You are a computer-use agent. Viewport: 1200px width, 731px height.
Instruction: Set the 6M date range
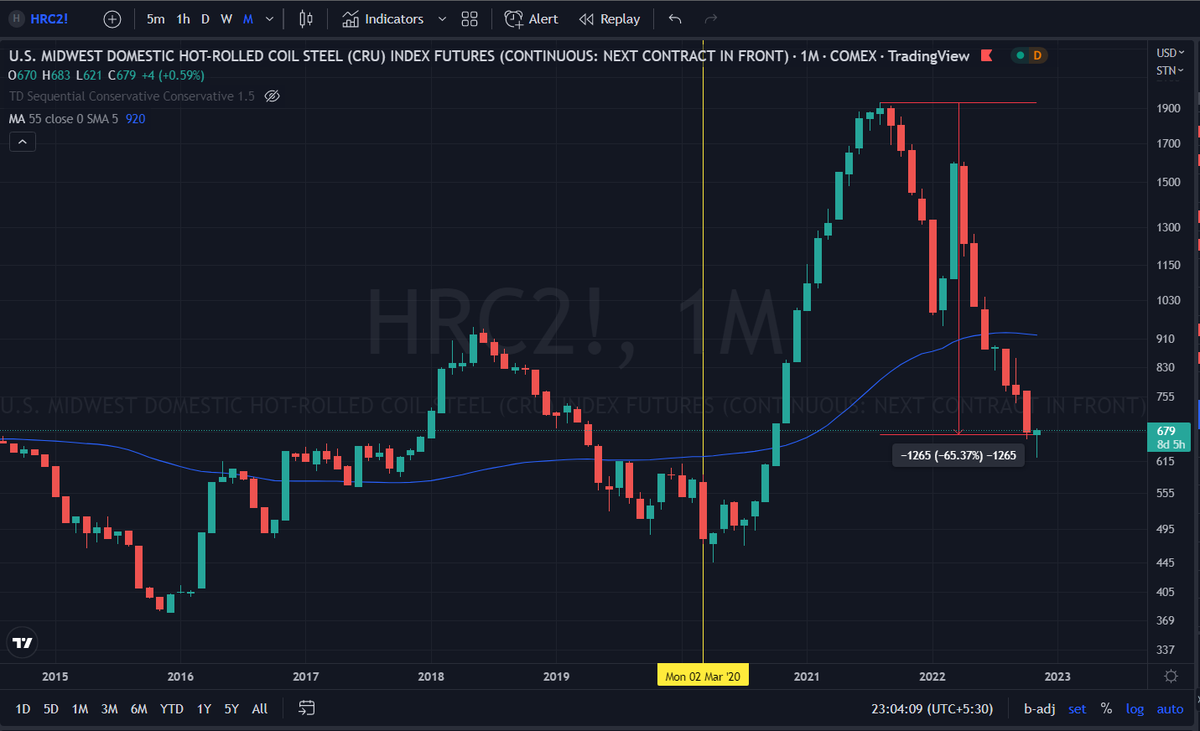(139, 708)
